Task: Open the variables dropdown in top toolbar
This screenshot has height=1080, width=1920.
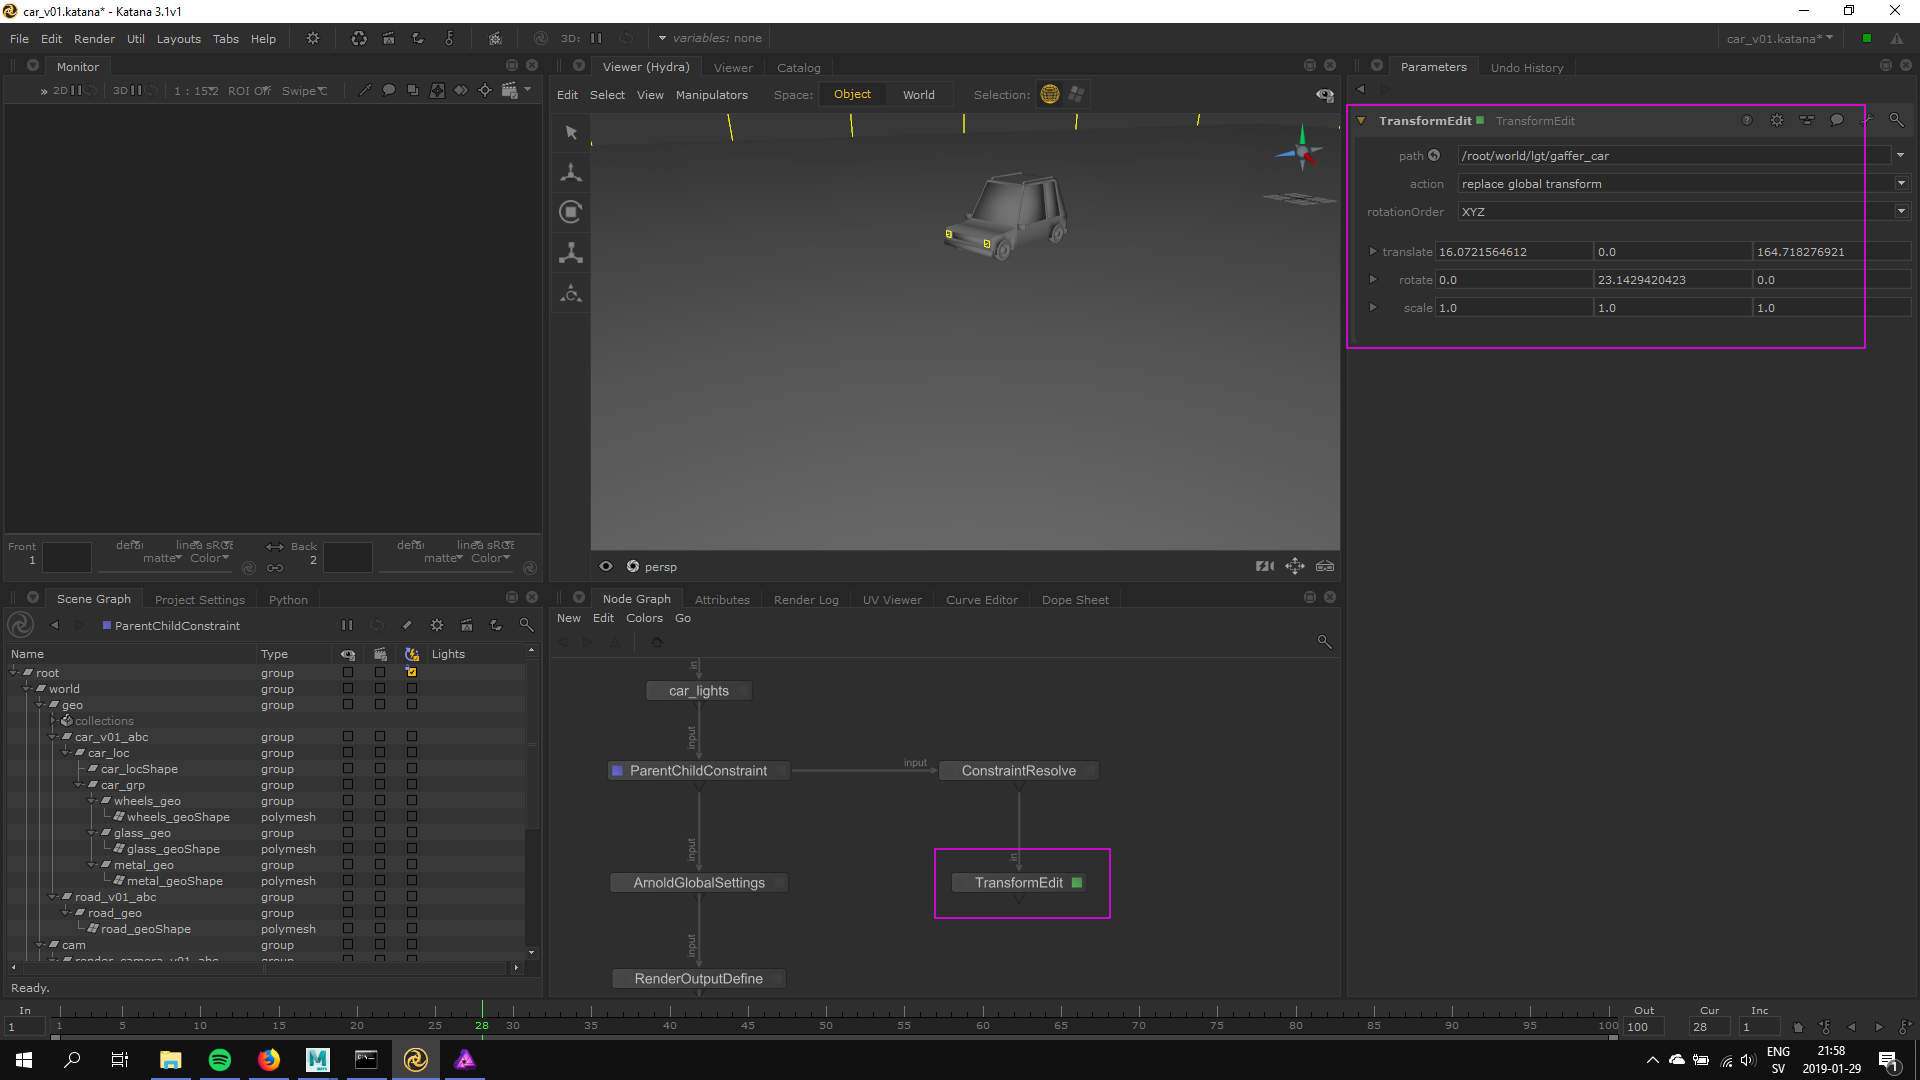Action: [x=710, y=38]
